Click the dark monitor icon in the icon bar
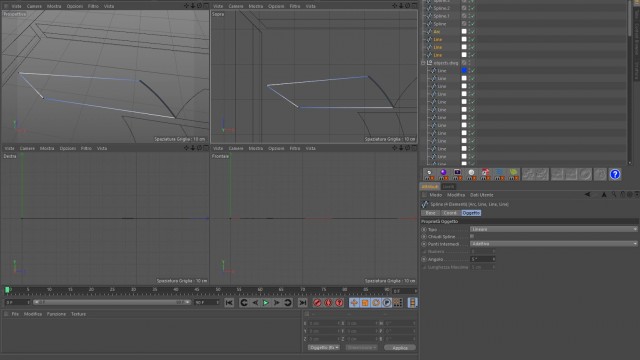Viewport: 640px width, 360px height. [457, 174]
